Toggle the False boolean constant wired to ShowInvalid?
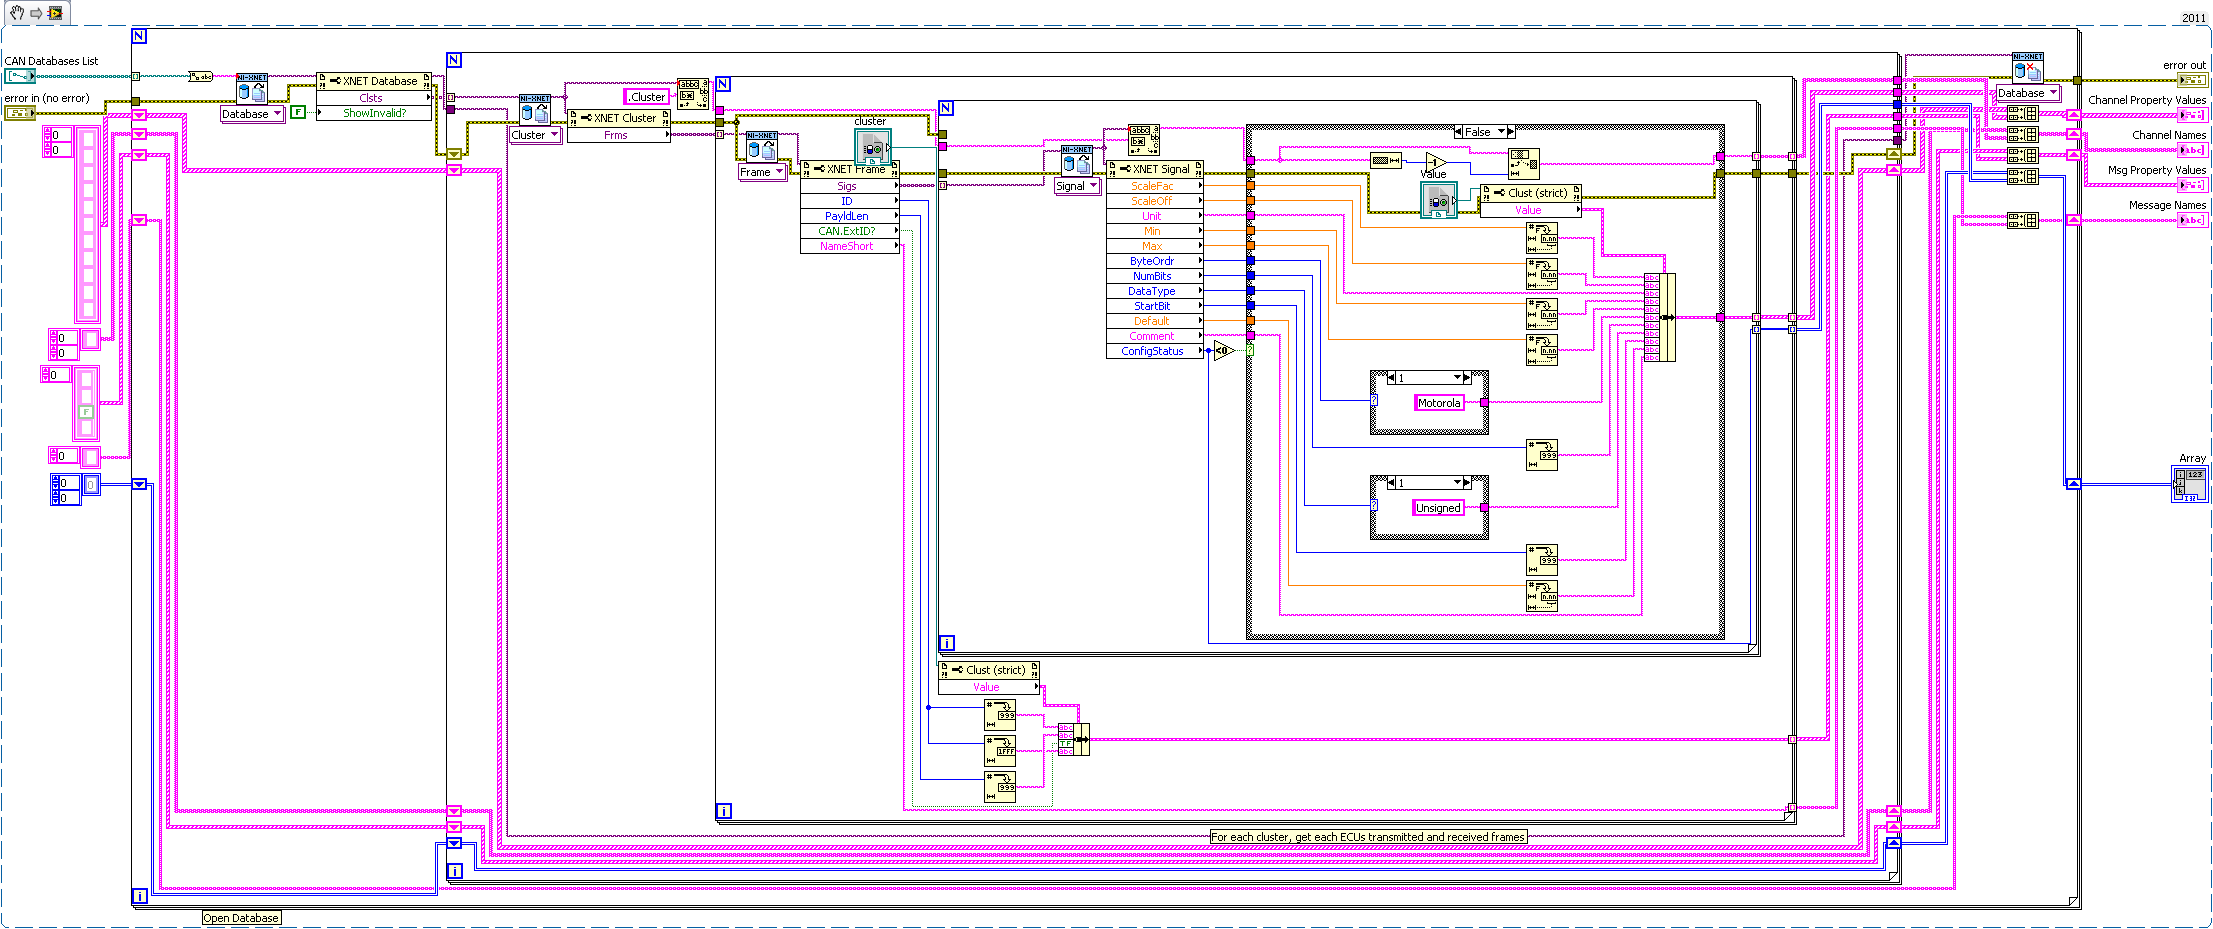The width and height of the screenshot is (2213, 929). [297, 112]
